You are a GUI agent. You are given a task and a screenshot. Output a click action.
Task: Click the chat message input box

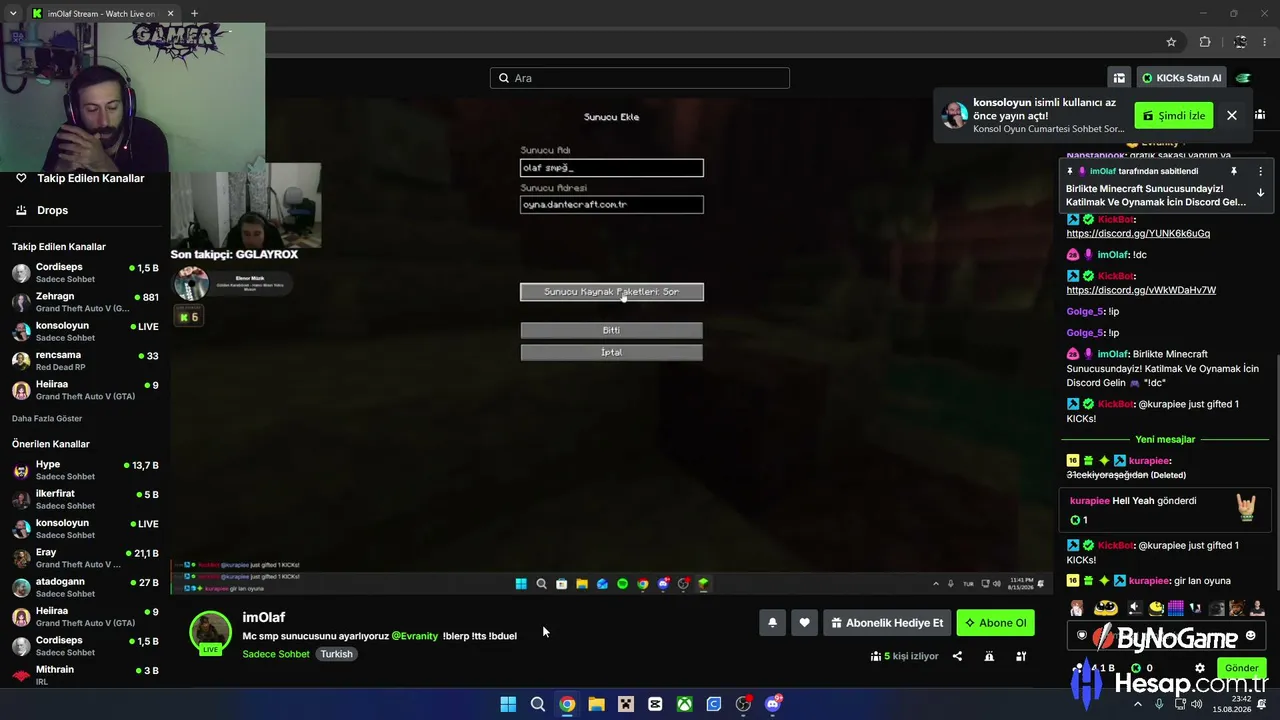click(1165, 636)
